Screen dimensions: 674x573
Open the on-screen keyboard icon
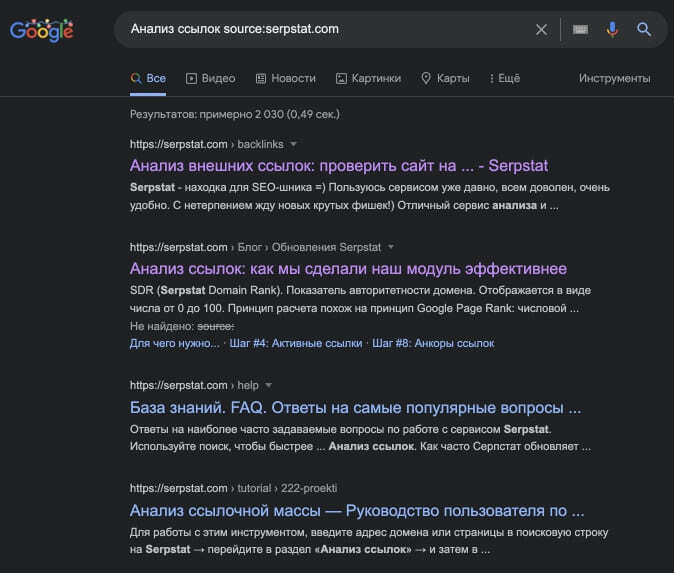pos(580,30)
